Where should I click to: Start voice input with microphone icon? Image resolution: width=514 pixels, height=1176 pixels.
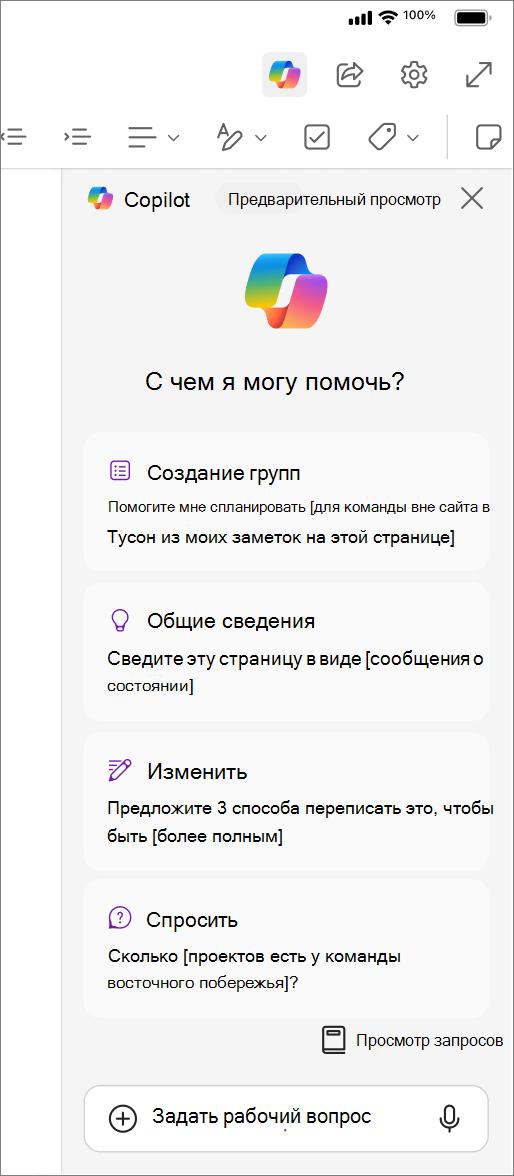[449, 1118]
